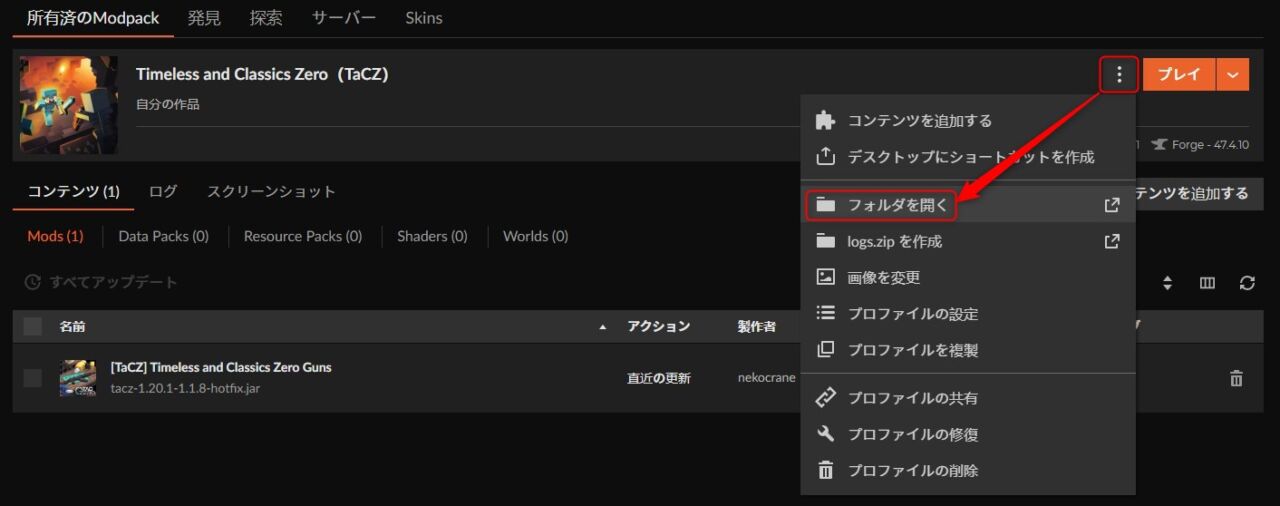Choose プロファイルを複製 menu entry
The image size is (1280, 506).
point(968,350)
